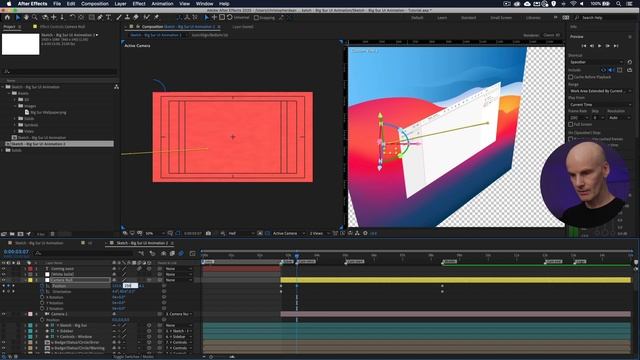Click the snapshot camera icon under the viewer
Screen dimensions: 640x360
(209, 233)
